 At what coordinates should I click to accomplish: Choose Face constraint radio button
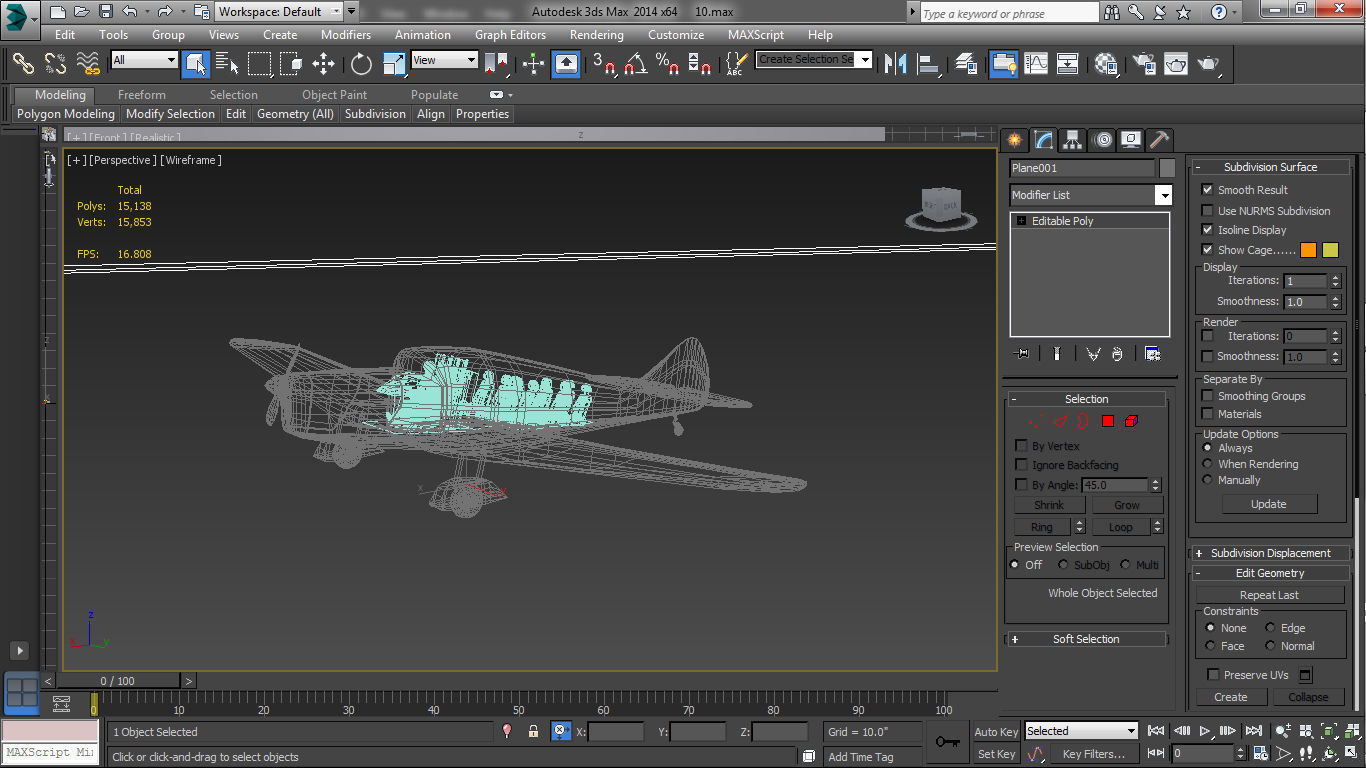(x=1210, y=646)
